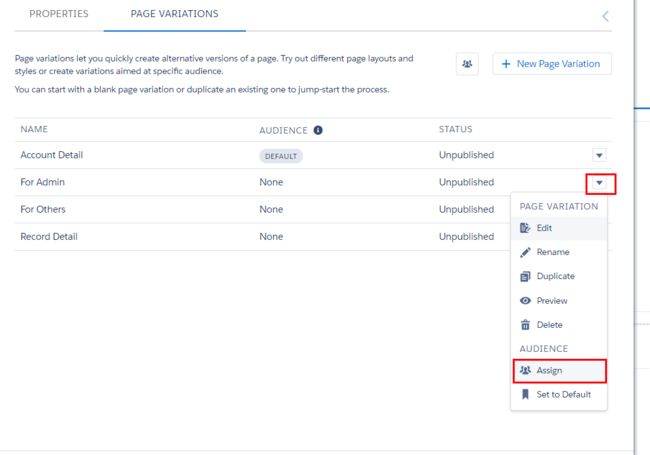Click the Duplicate copy icon

click(525, 276)
